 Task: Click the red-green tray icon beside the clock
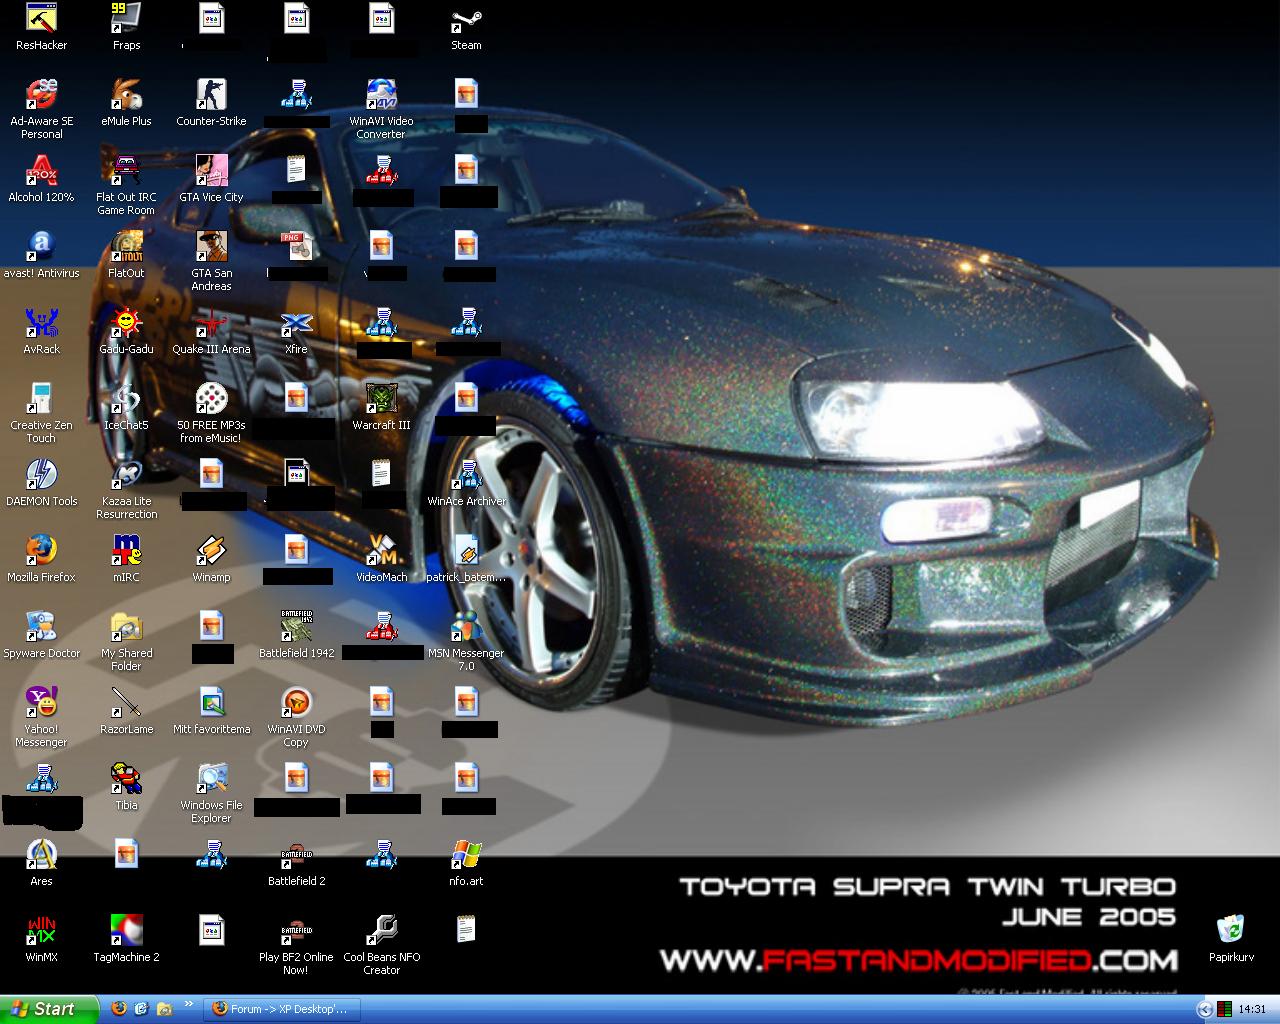1225,1009
